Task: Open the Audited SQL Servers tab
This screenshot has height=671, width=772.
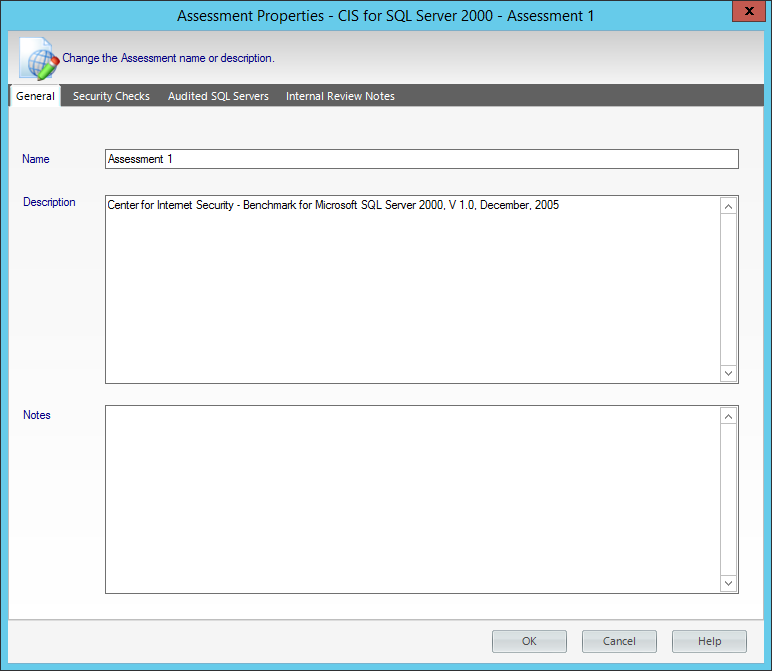Action: tap(218, 96)
